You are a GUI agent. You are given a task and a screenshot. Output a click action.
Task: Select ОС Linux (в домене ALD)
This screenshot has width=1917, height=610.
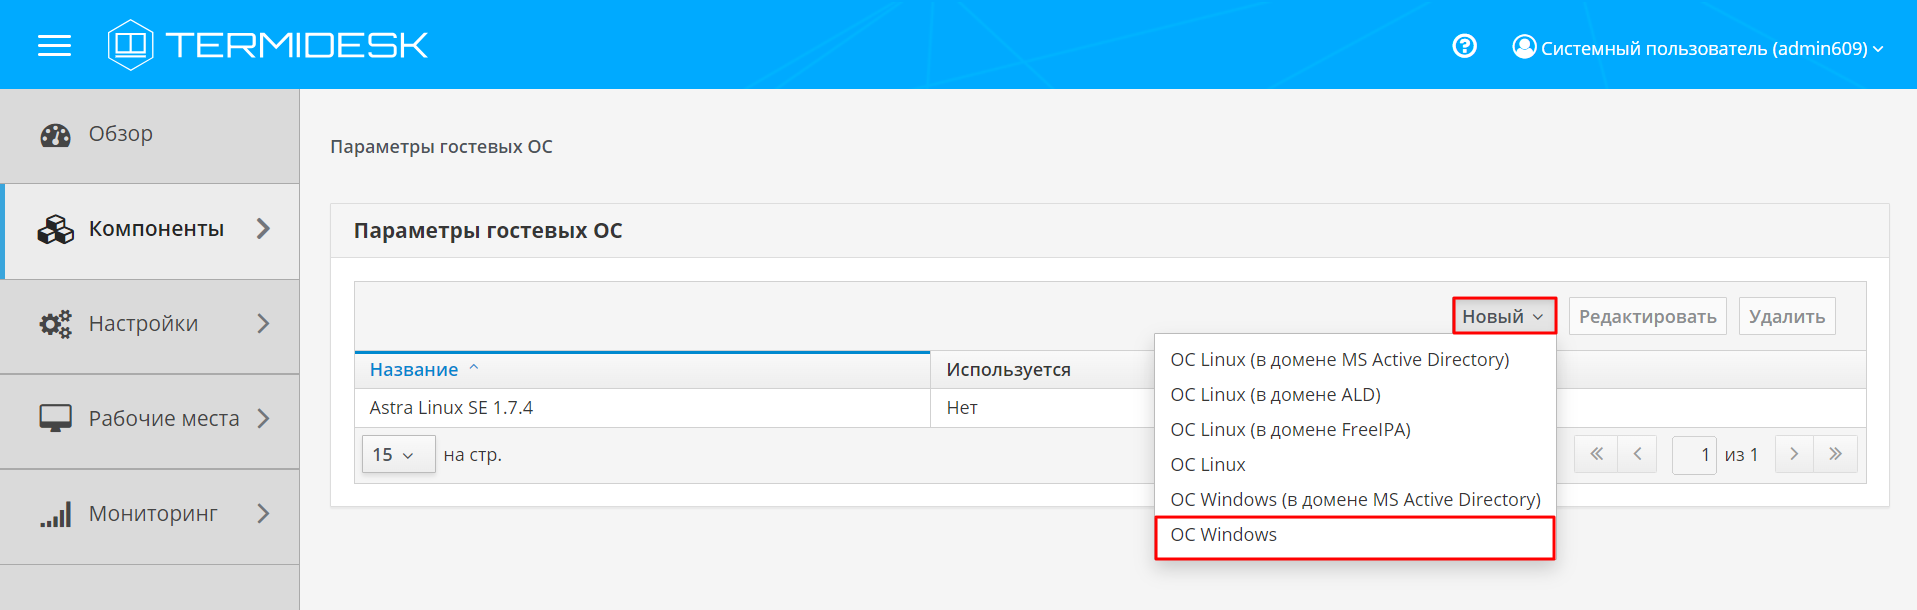1355,395
